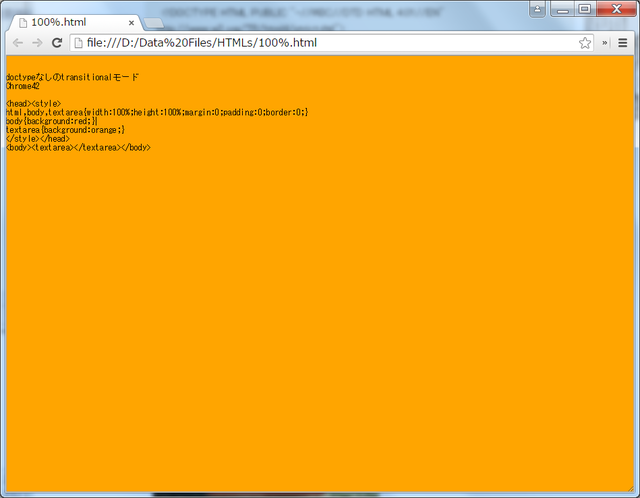Click the line 'body{background:red;}'

click(52, 121)
